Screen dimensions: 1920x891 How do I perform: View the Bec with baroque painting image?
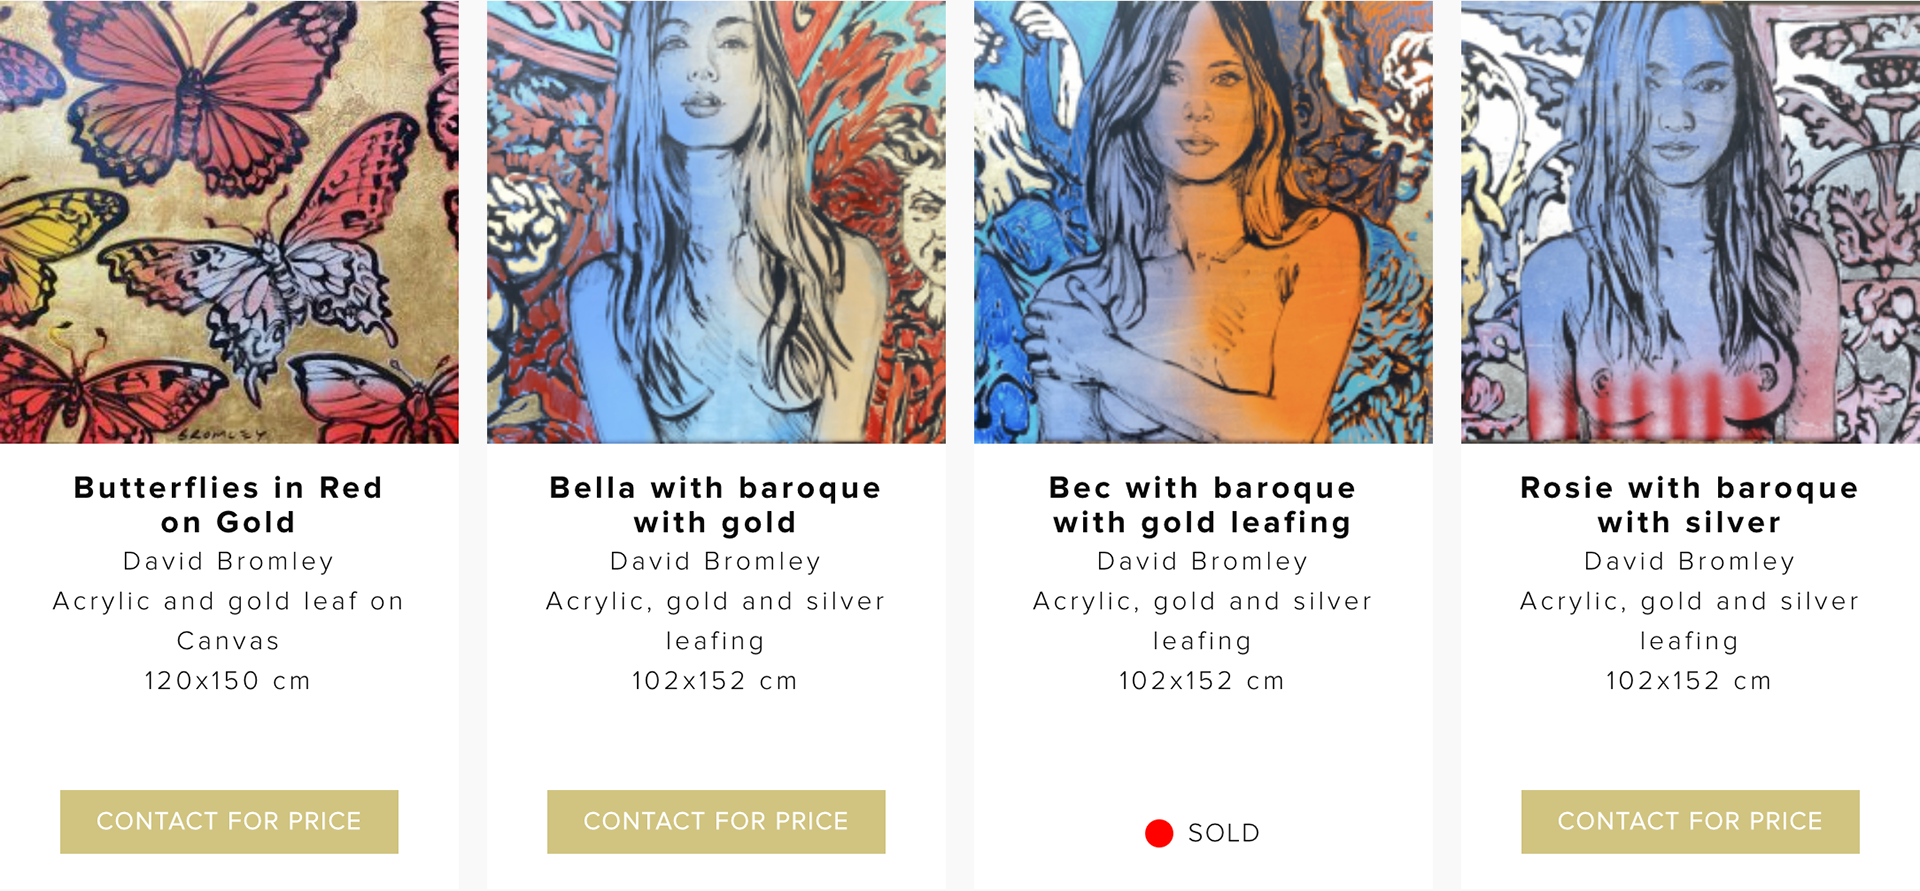point(1203,222)
